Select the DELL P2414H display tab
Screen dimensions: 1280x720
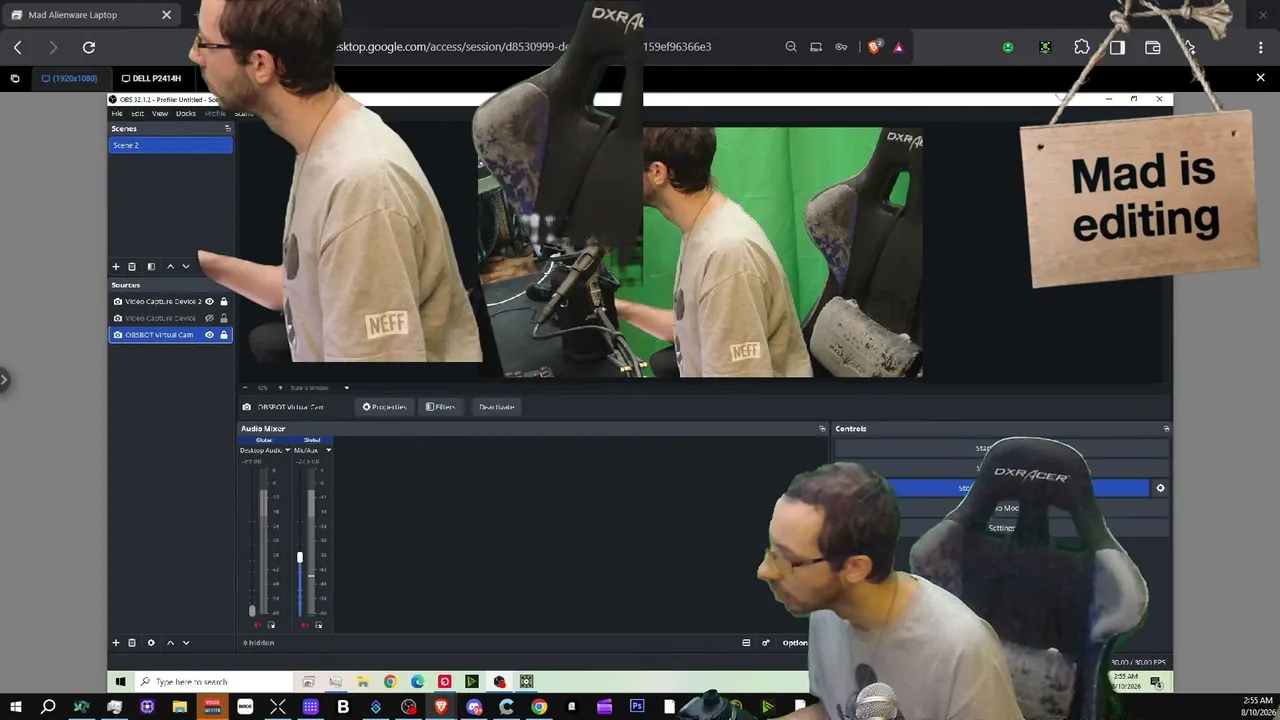tap(151, 78)
